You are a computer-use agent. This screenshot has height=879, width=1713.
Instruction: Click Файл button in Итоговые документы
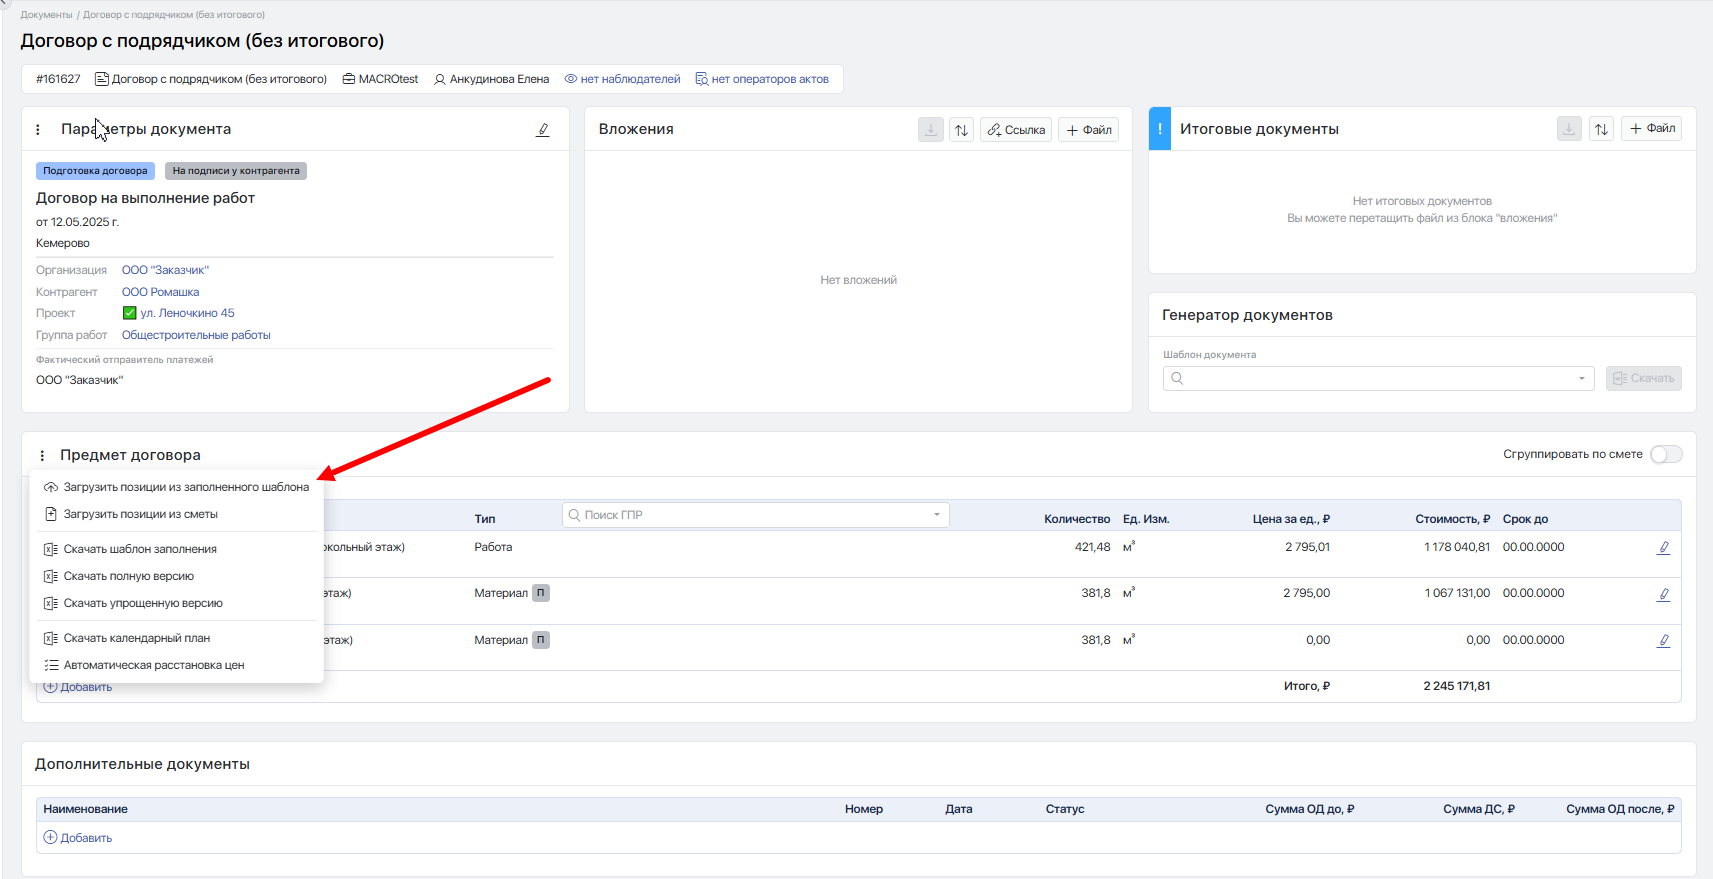pos(1652,128)
